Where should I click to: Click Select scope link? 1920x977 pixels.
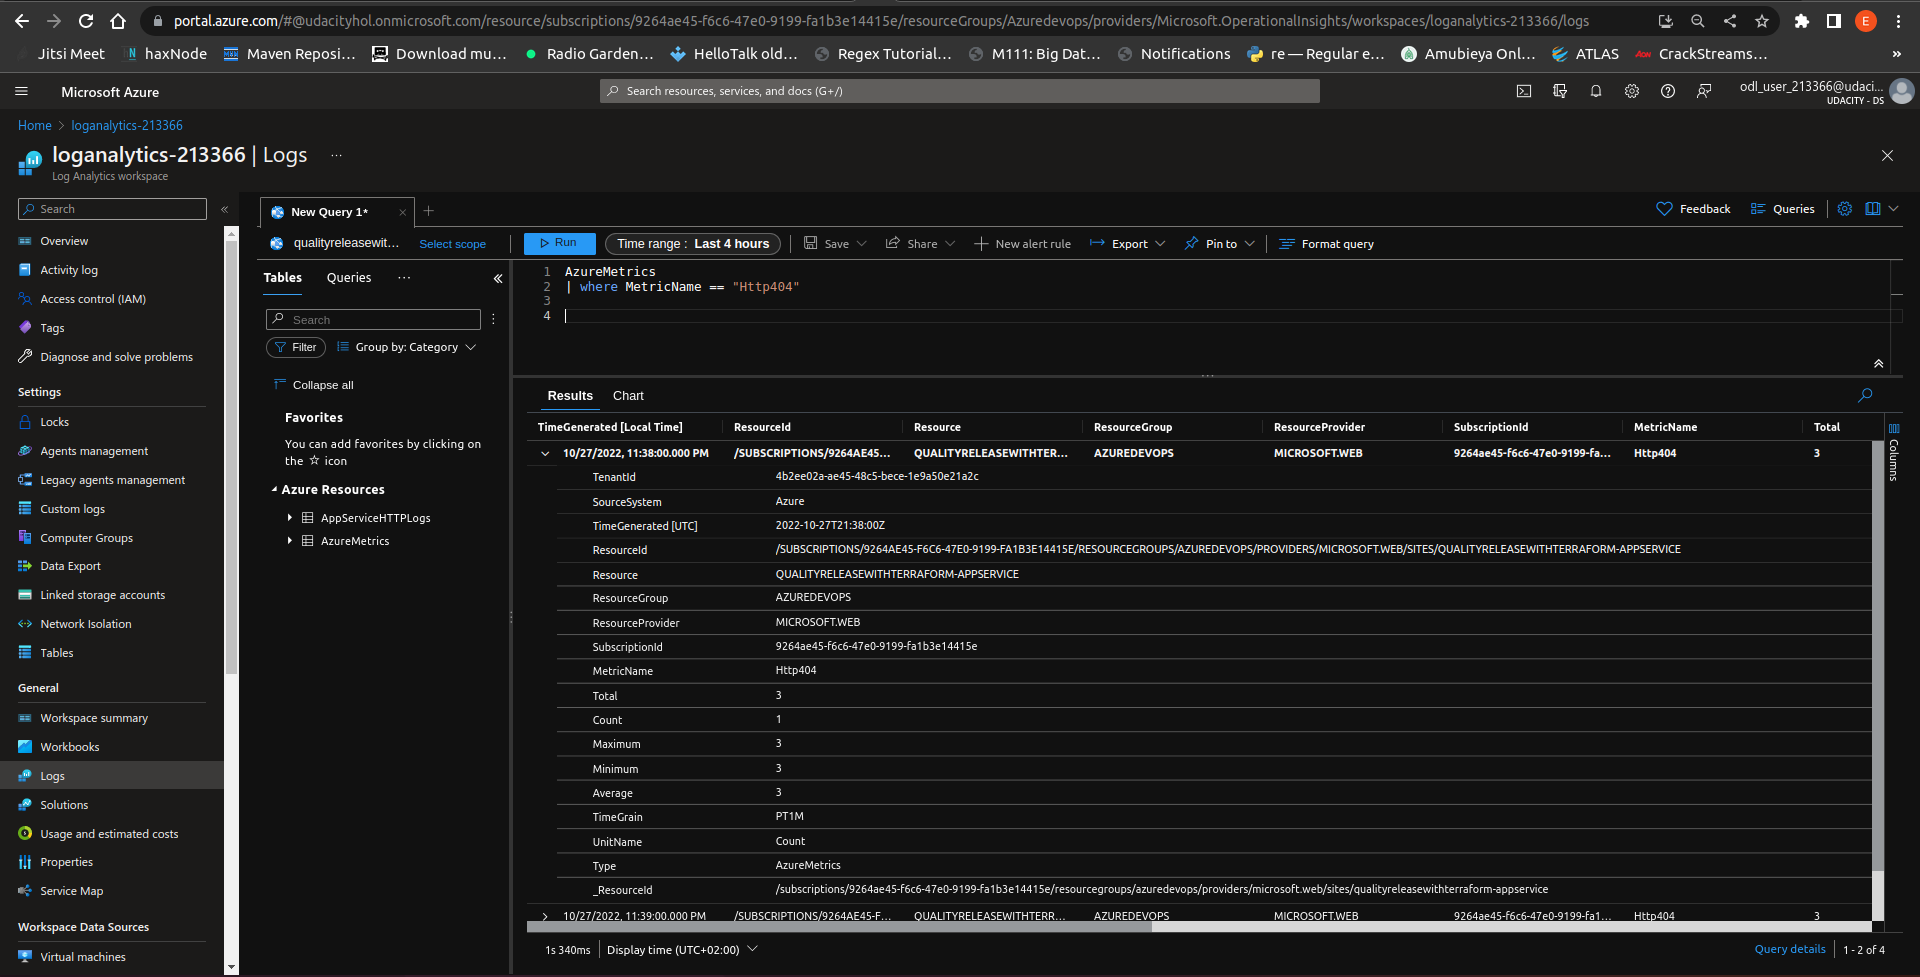pyautogui.click(x=452, y=244)
